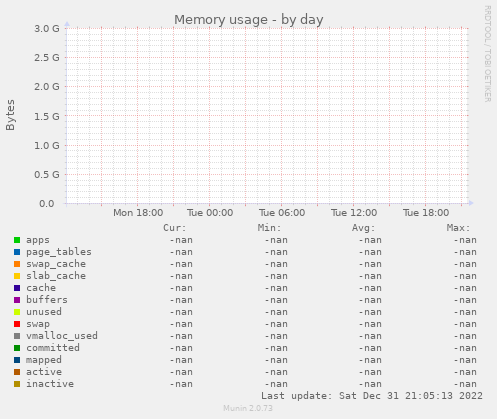Click the Cur value for apps
The width and height of the screenshot is (497, 419).
pyautogui.click(x=181, y=240)
